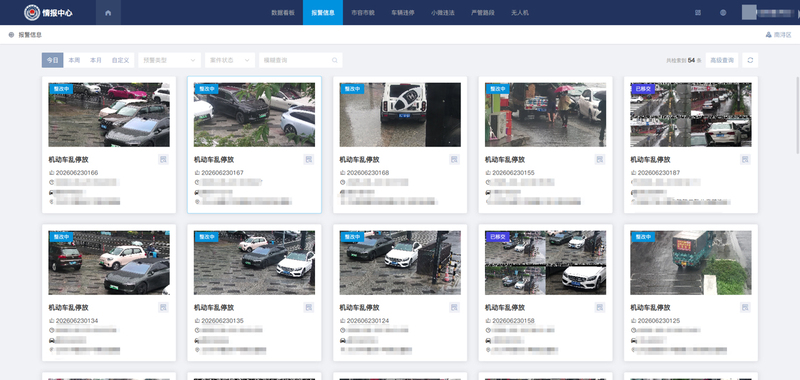This screenshot has width=800, height=380.
Task: Click the 模糊查询 search field
Action: pyautogui.click(x=301, y=60)
